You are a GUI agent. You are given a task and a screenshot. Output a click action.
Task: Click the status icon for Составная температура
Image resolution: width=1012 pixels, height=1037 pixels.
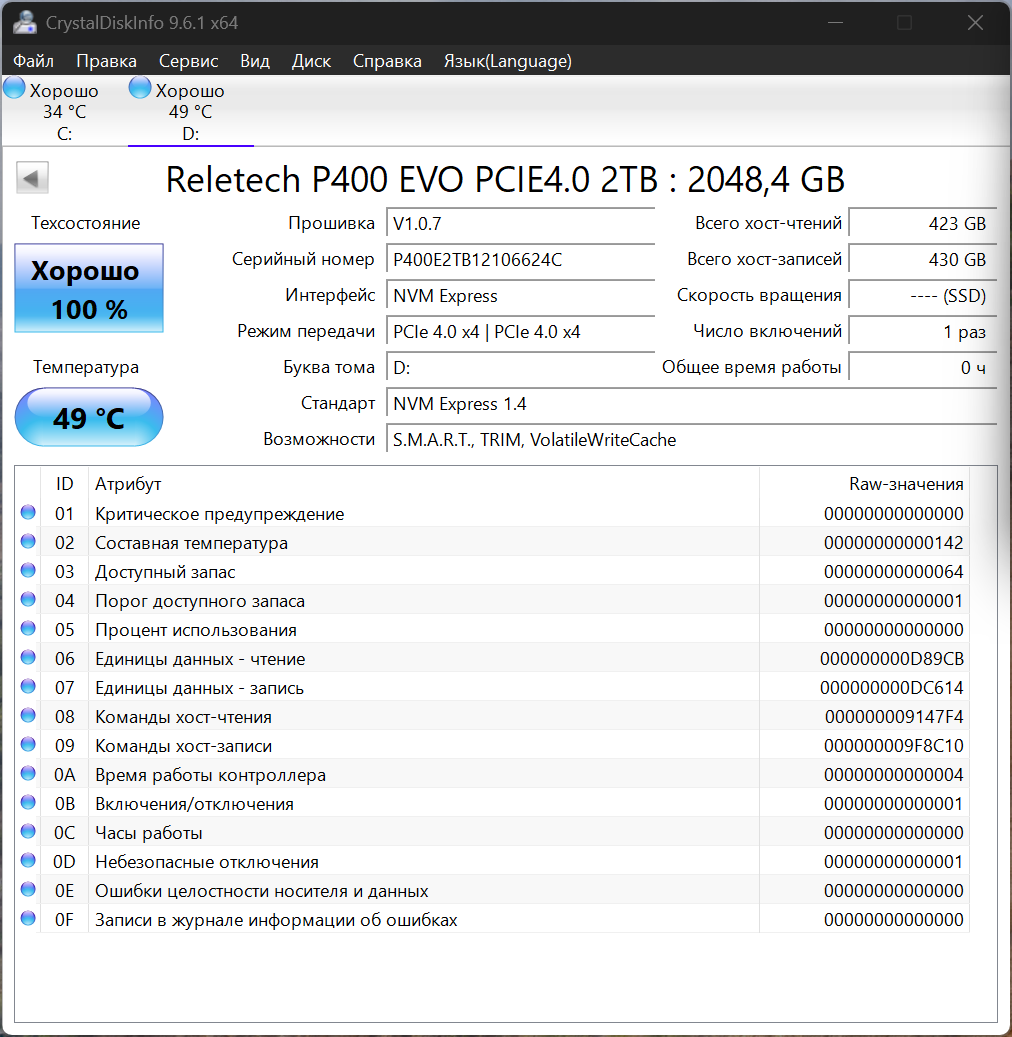(28, 542)
